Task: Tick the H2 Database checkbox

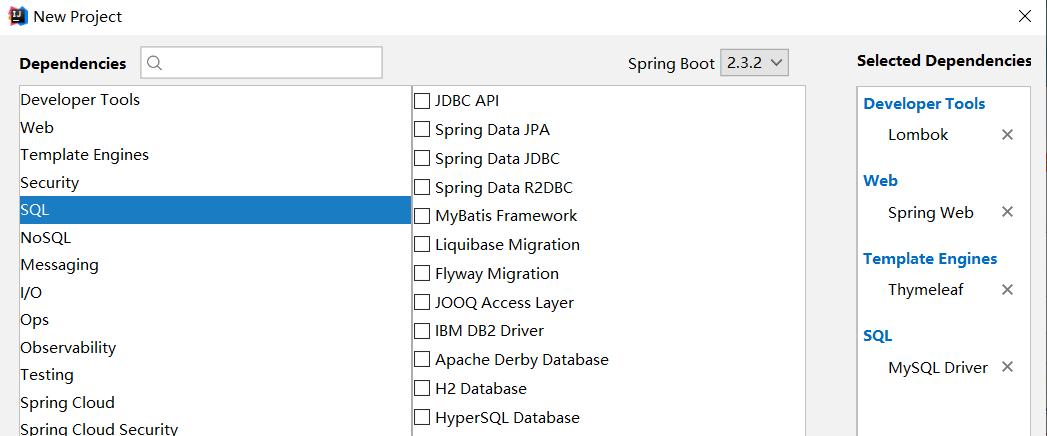Action: (x=422, y=388)
